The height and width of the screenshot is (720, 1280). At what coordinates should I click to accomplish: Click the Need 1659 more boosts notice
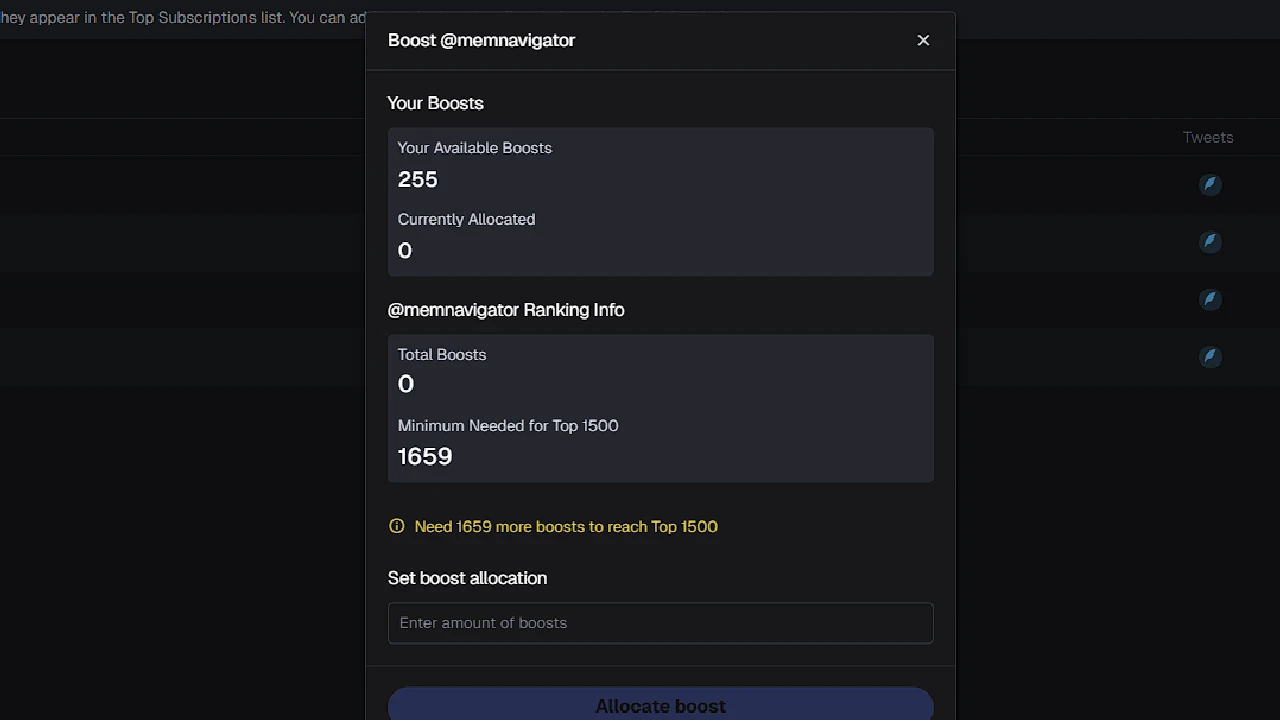(566, 526)
